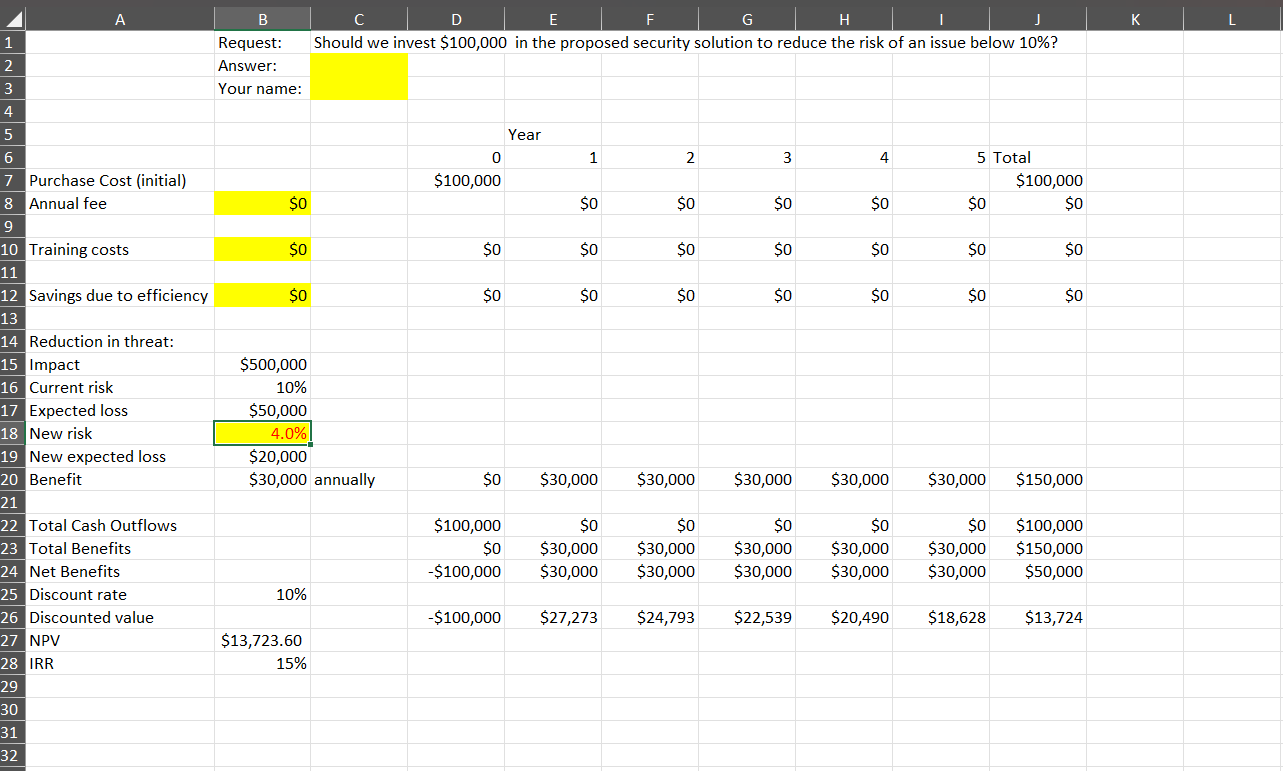Click the Discounted value total $13,724
Image resolution: width=1283 pixels, height=771 pixels.
pyautogui.click(x=1038, y=618)
